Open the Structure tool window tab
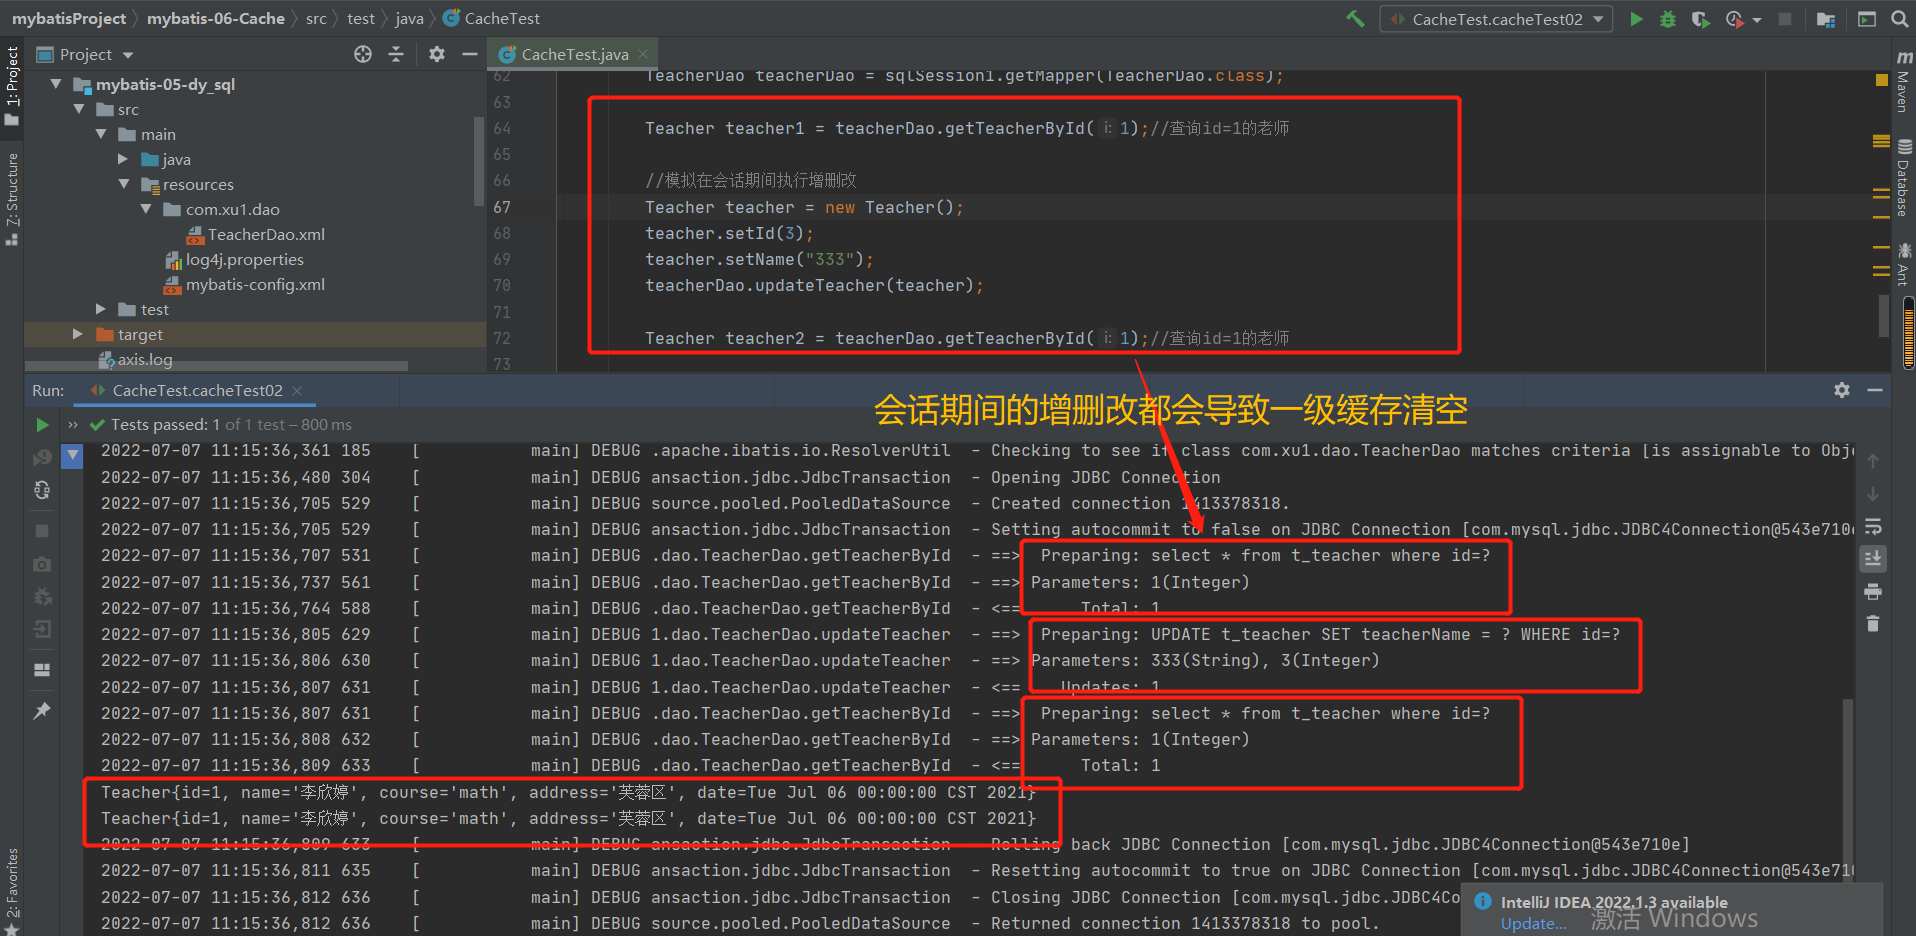Image resolution: width=1916 pixels, height=936 pixels. pyautogui.click(x=12, y=199)
